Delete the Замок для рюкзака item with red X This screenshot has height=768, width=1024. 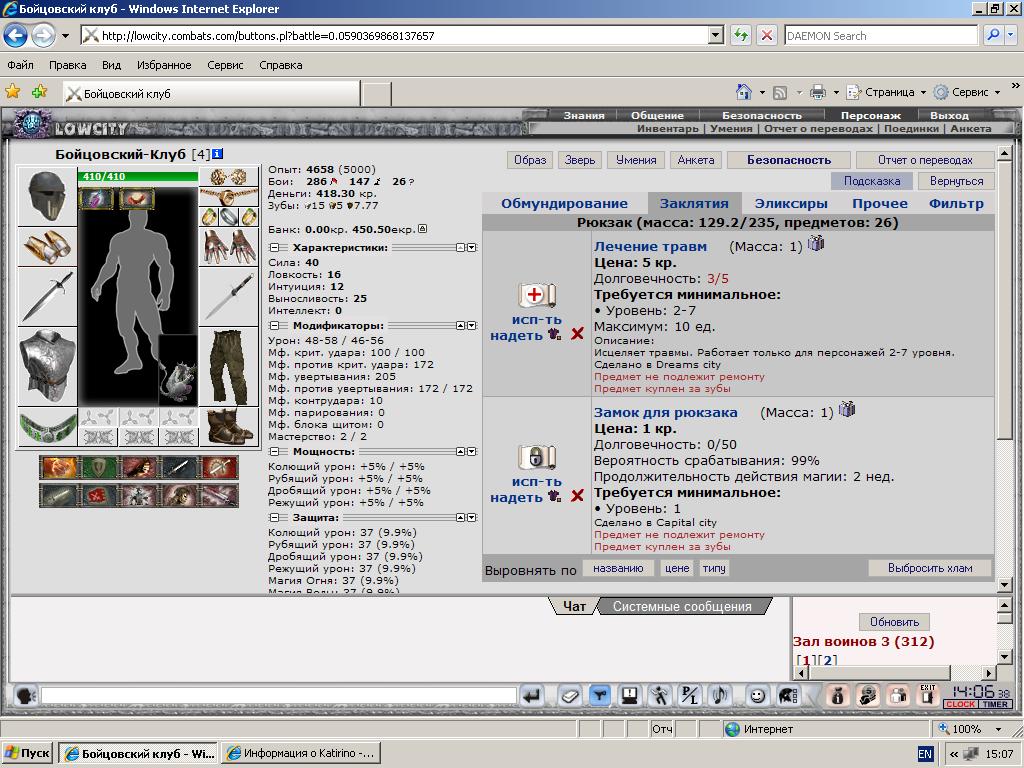(577, 496)
